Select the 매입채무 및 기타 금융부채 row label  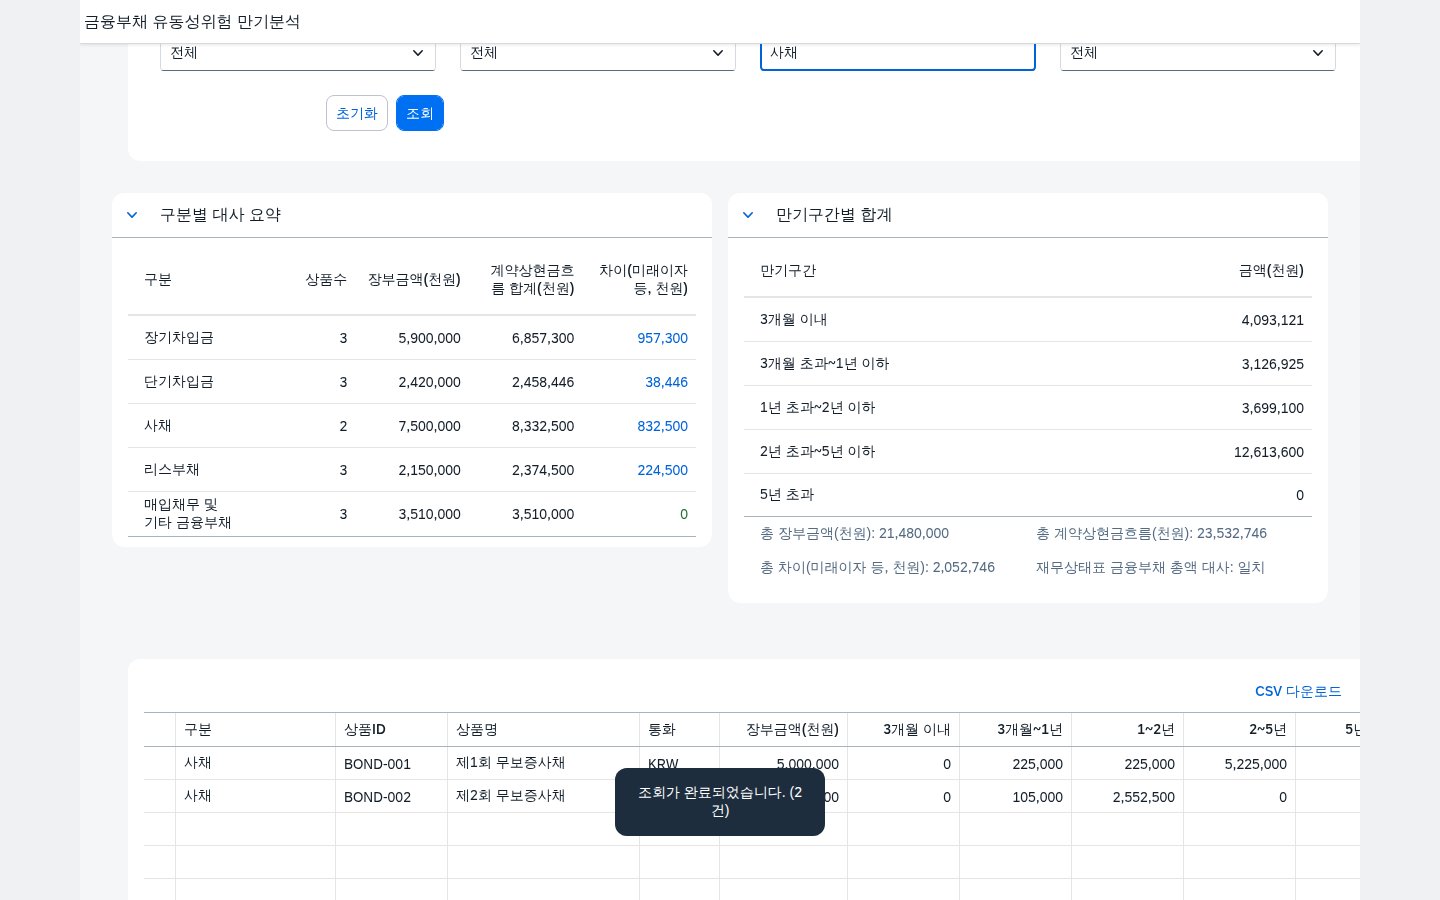(188, 514)
